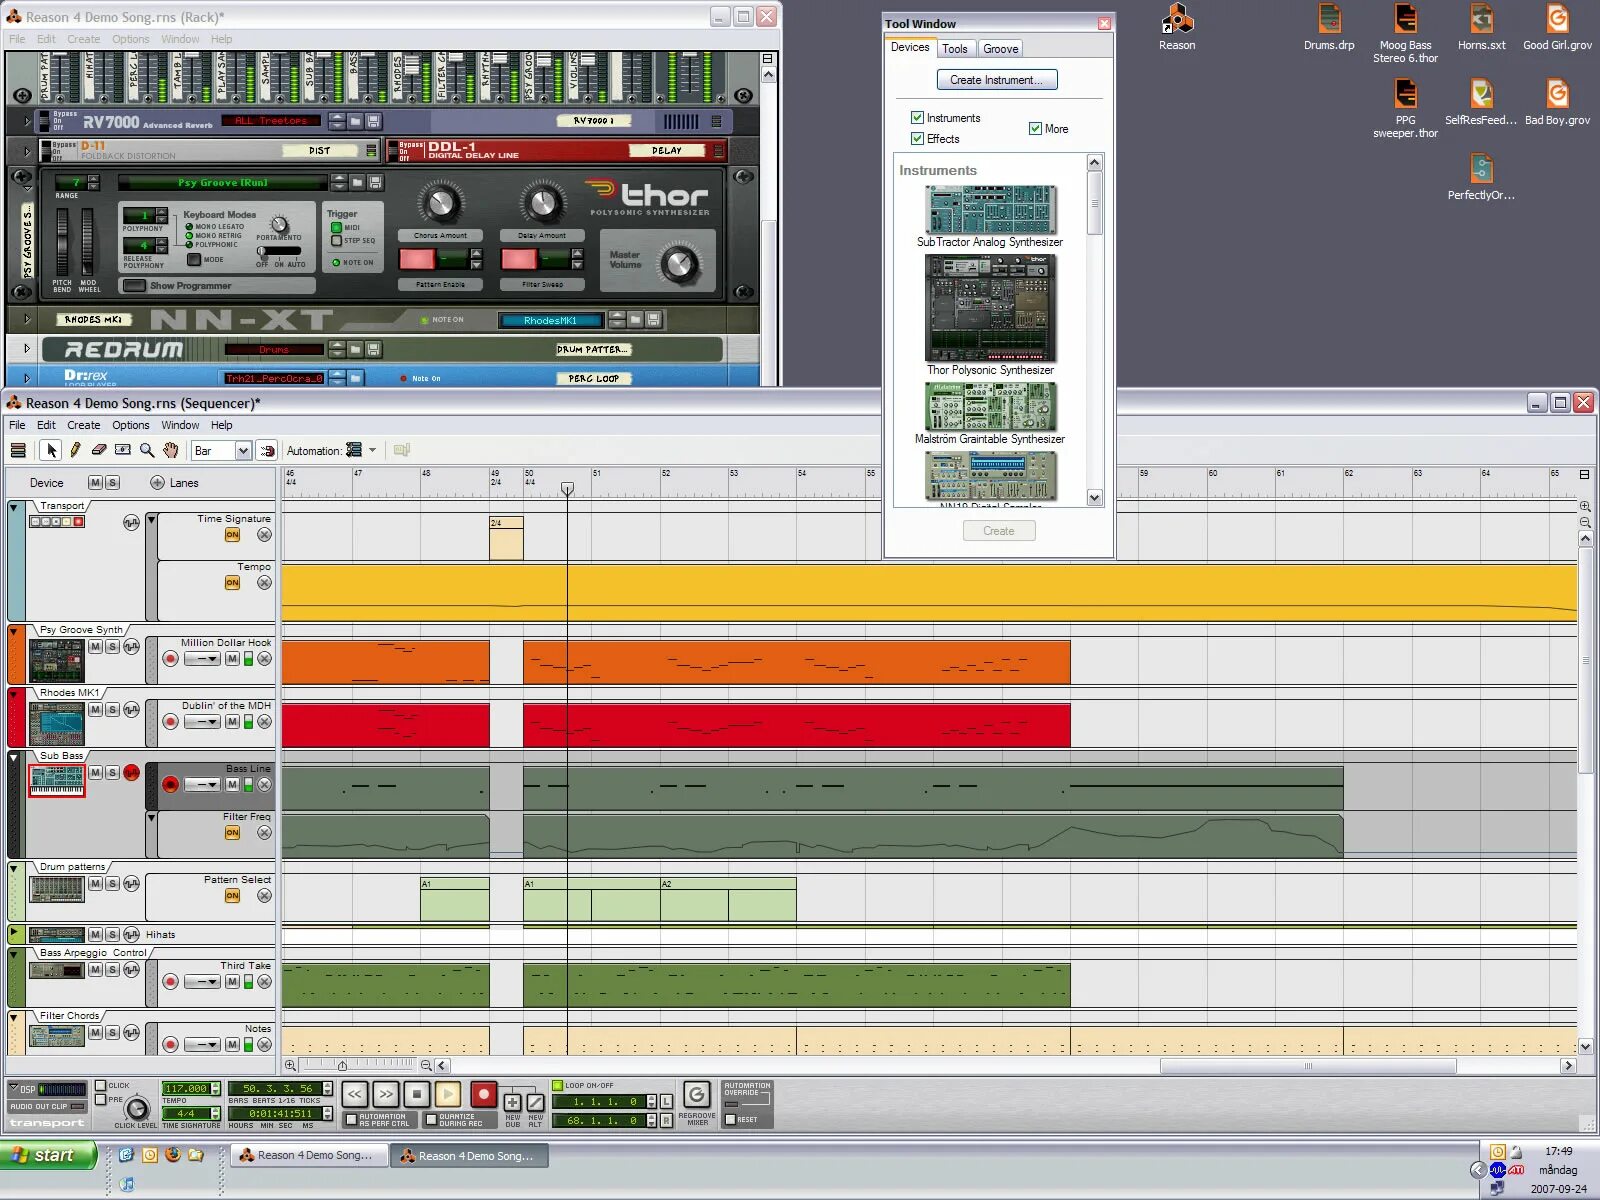Click the automation override Reset button
Screen dimensions: 1600x1200
pyautogui.click(x=730, y=1119)
